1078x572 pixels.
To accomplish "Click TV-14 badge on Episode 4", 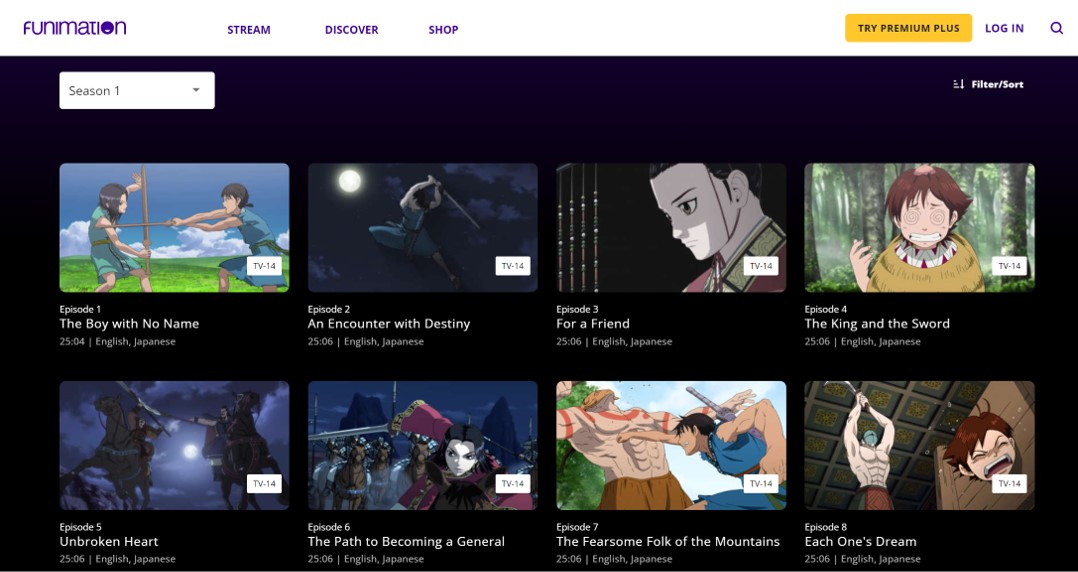I will (1009, 266).
